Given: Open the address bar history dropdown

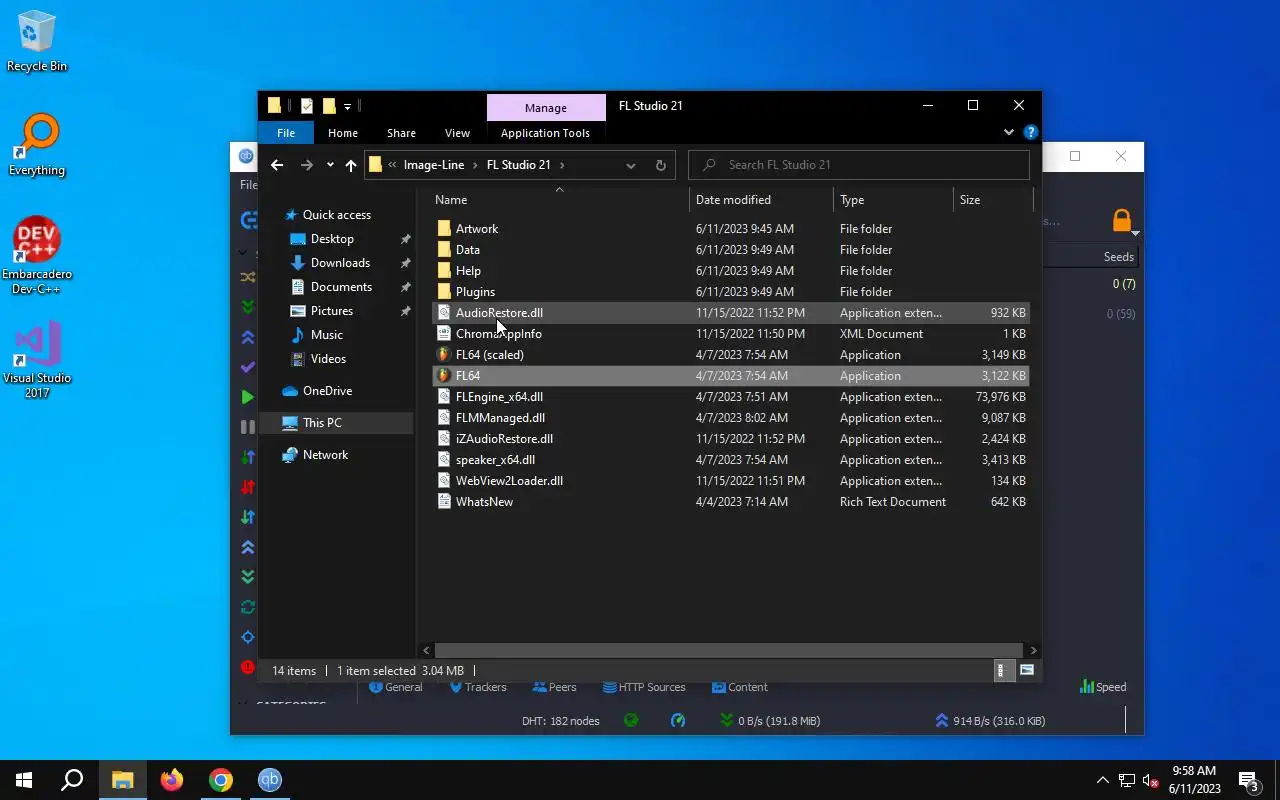Looking at the screenshot, I should (x=631, y=165).
